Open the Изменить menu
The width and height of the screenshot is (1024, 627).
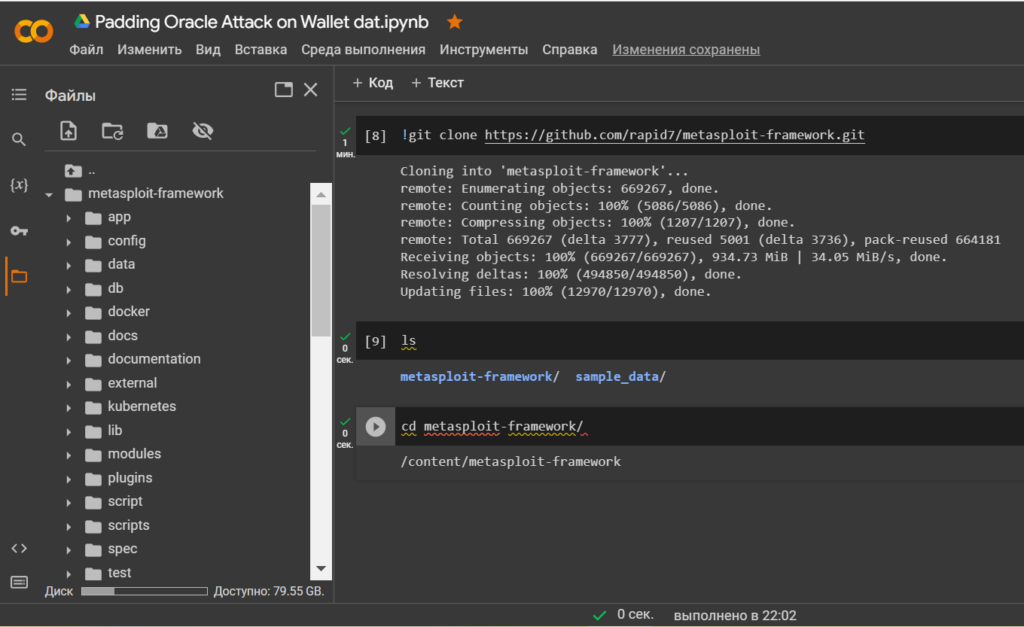click(x=150, y=50)
